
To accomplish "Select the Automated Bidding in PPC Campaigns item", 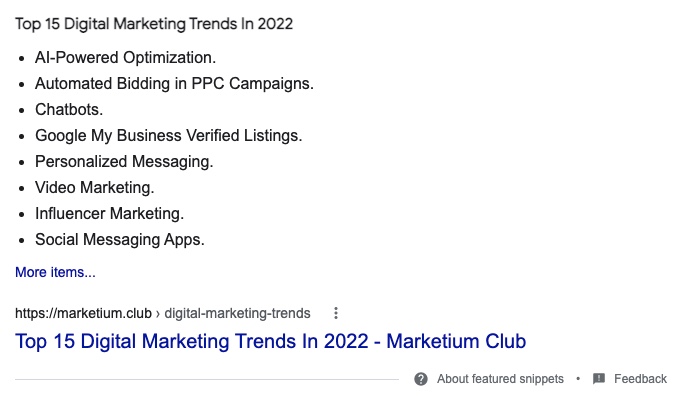I will (174, 84).
